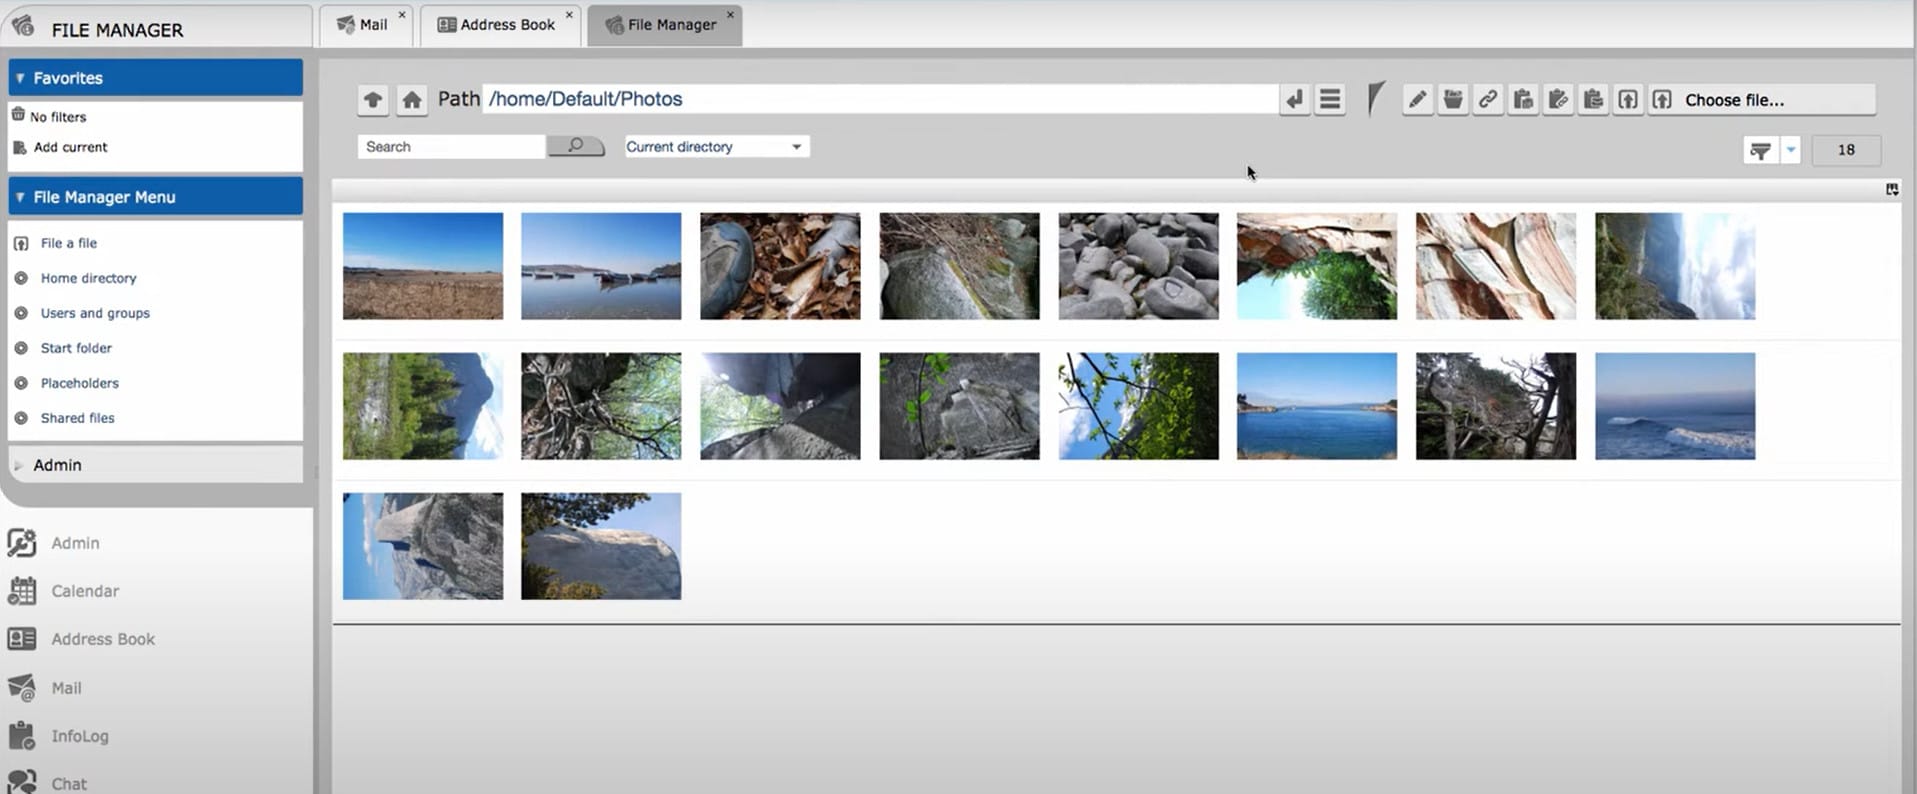
Task: Switch to the Address Book tab
Action: [498, 25]
